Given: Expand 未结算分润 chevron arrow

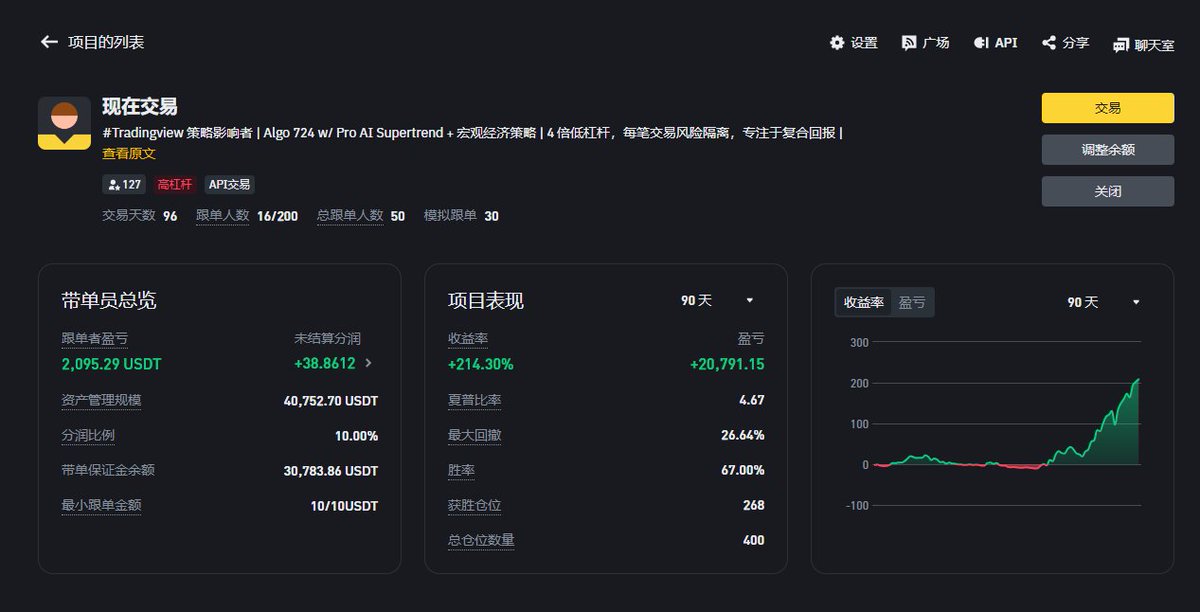Looking at the screenshot, I should click(x=368, y=364).
